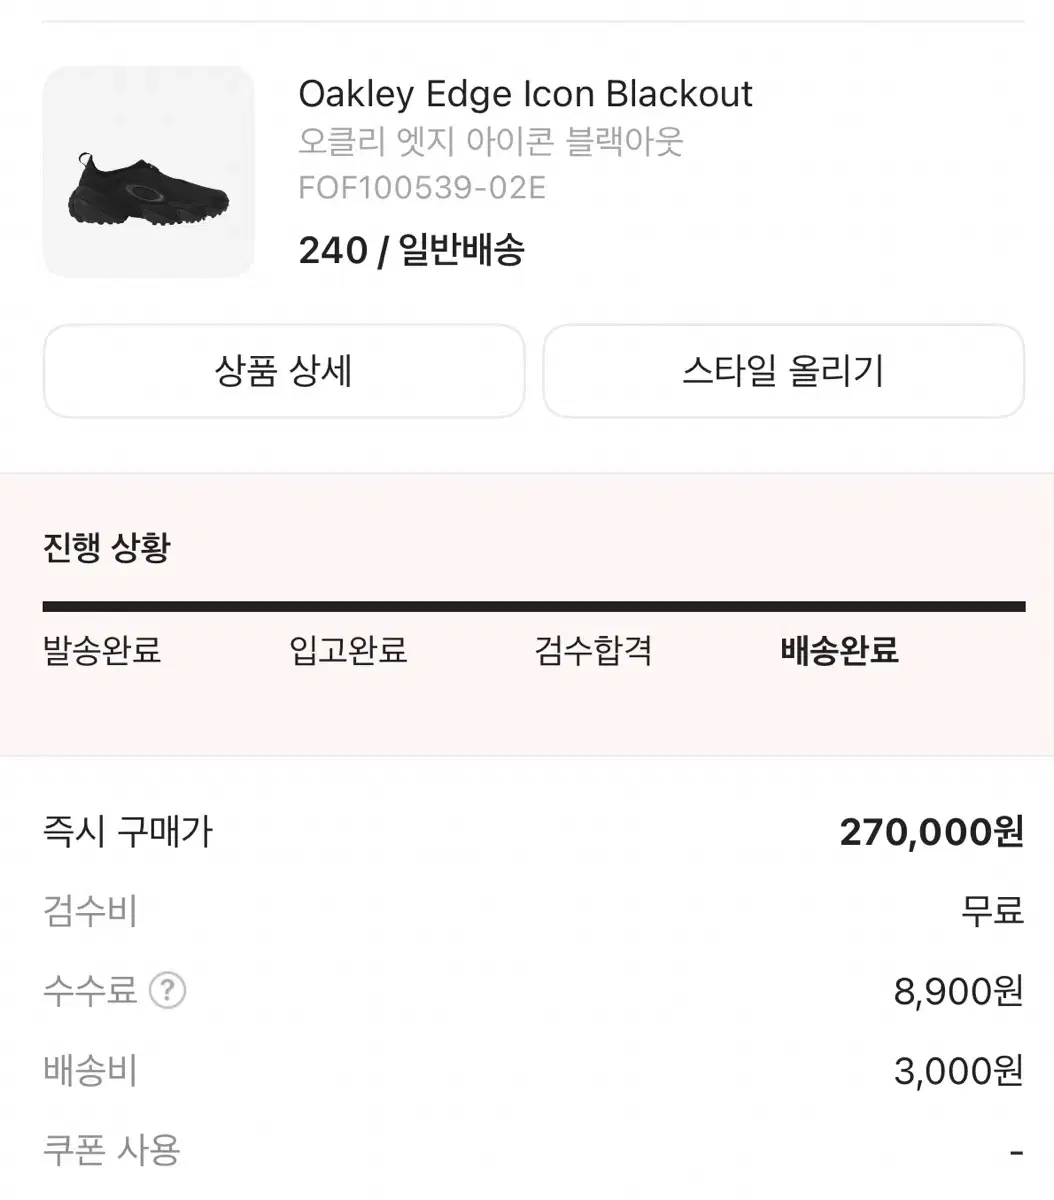Click the 검수비 무료 value

tap(993, 911)
